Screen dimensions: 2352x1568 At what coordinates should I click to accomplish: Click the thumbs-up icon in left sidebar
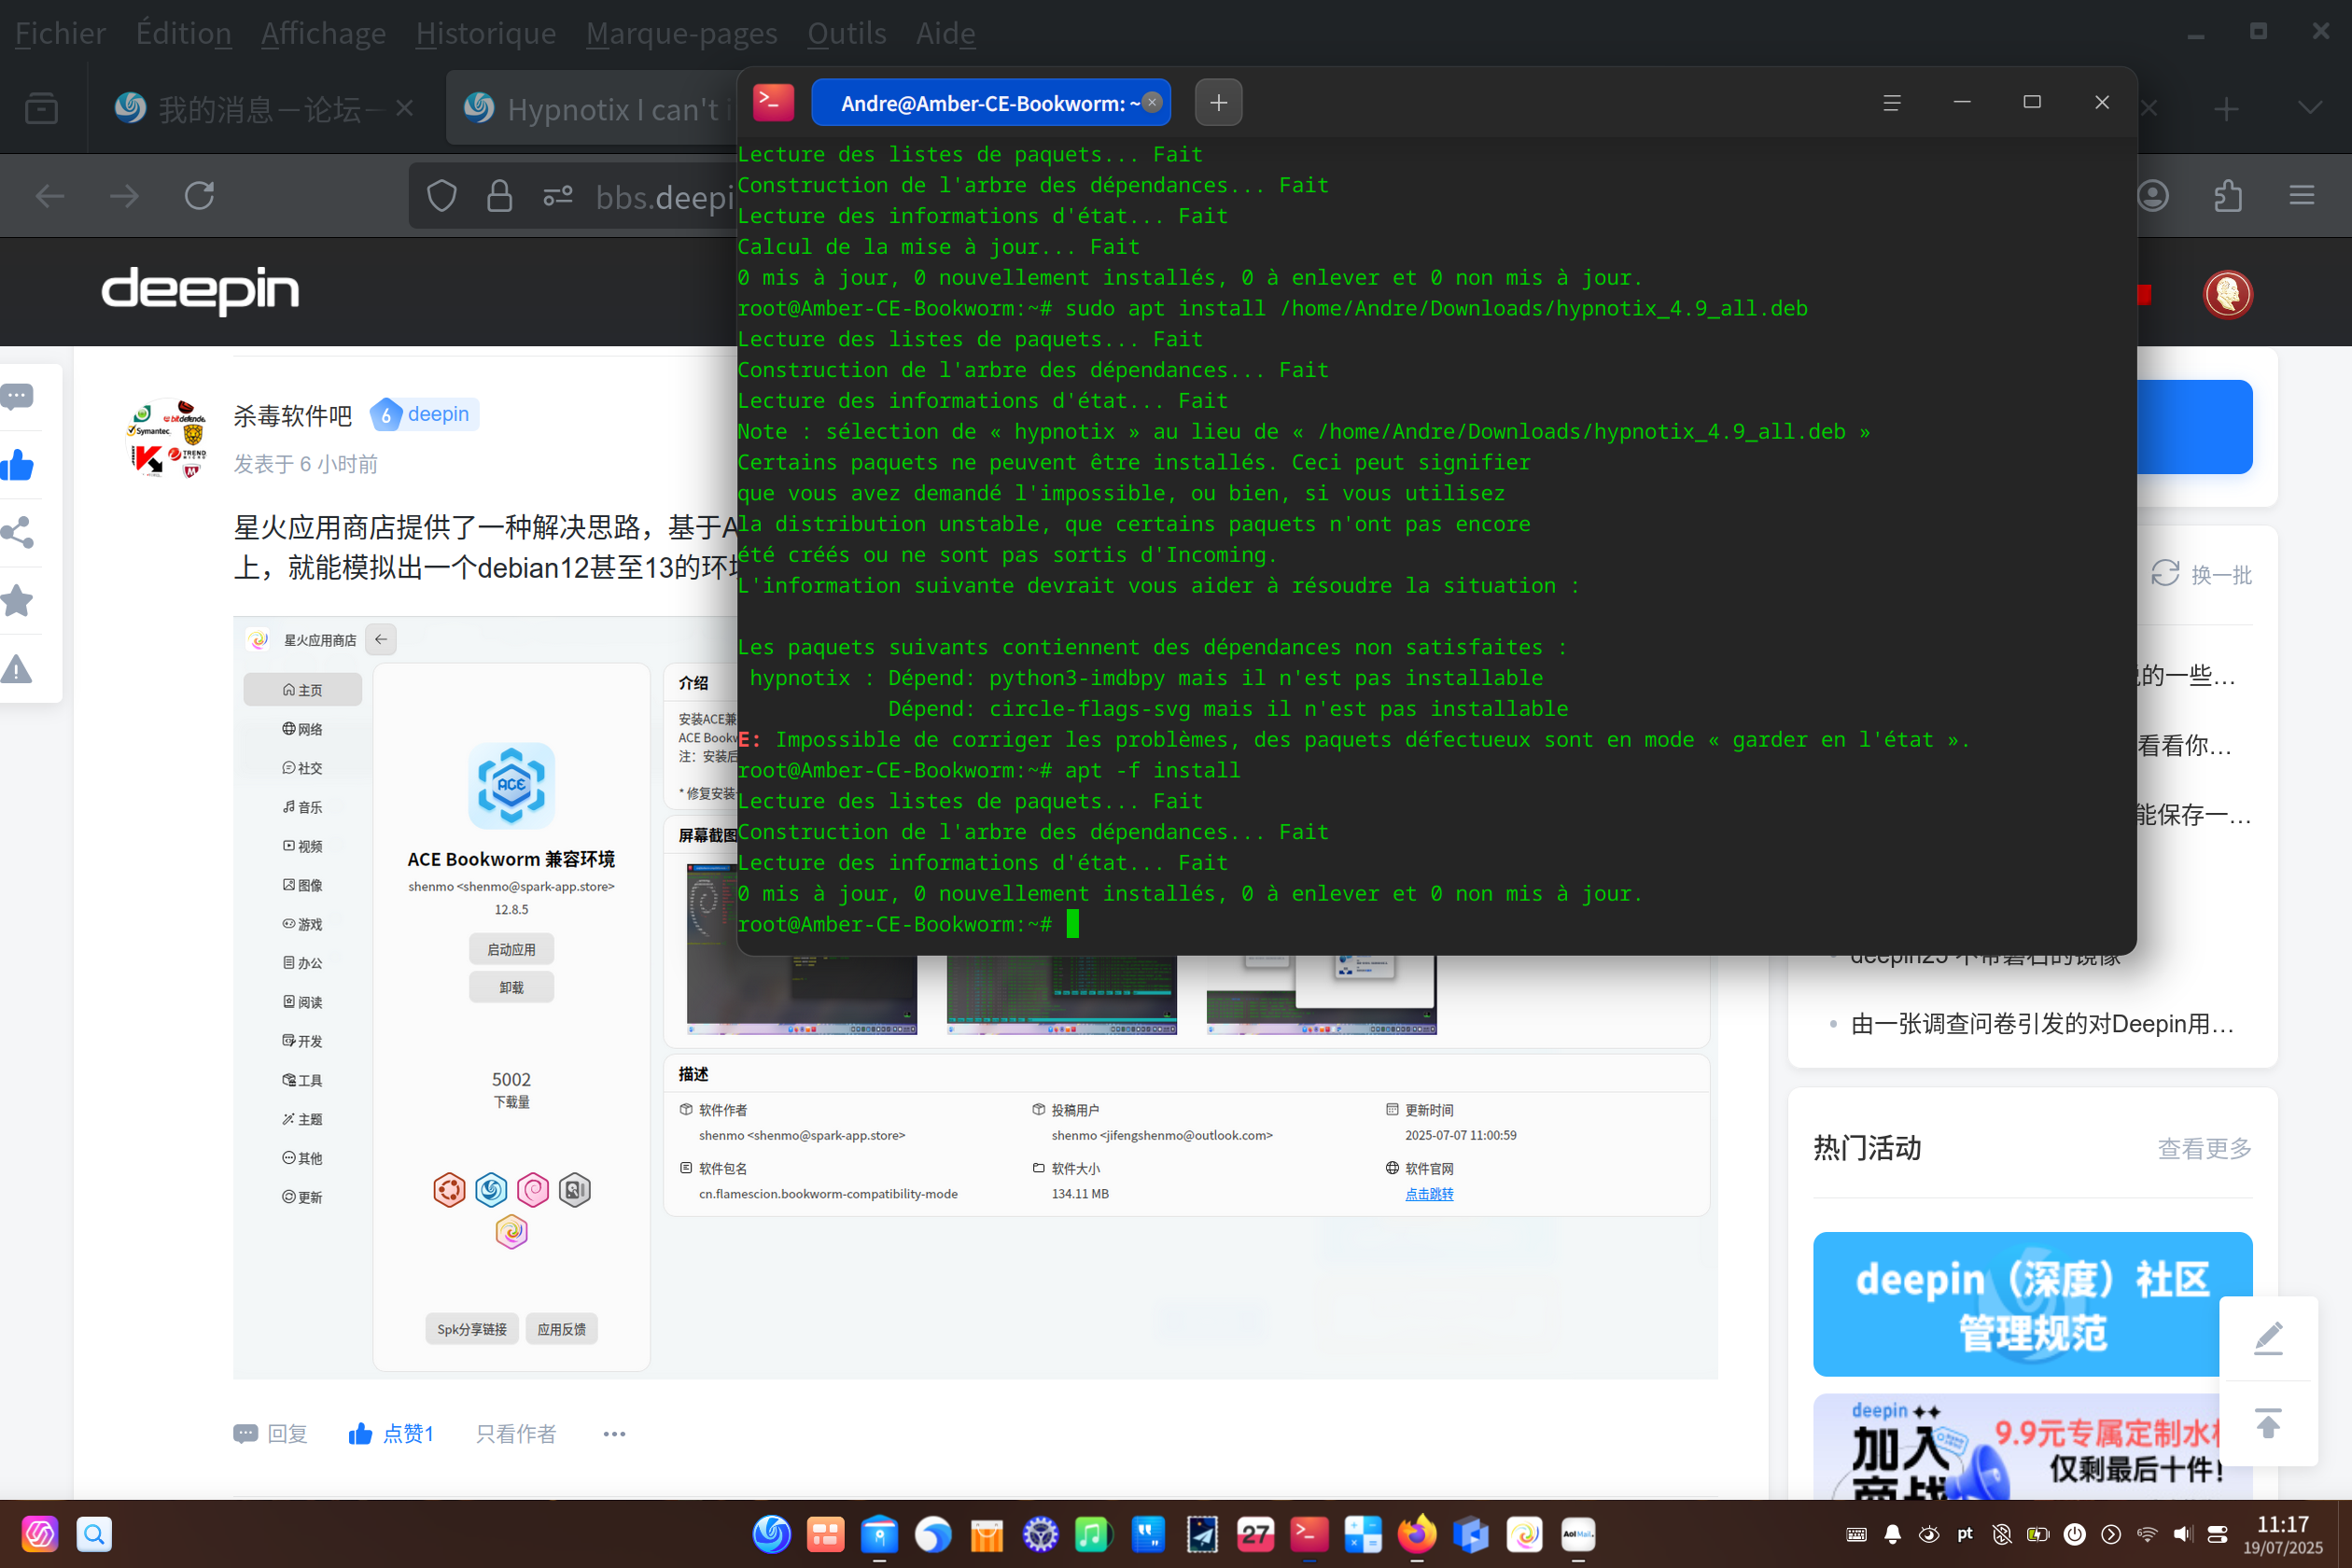tap(17, 465)
